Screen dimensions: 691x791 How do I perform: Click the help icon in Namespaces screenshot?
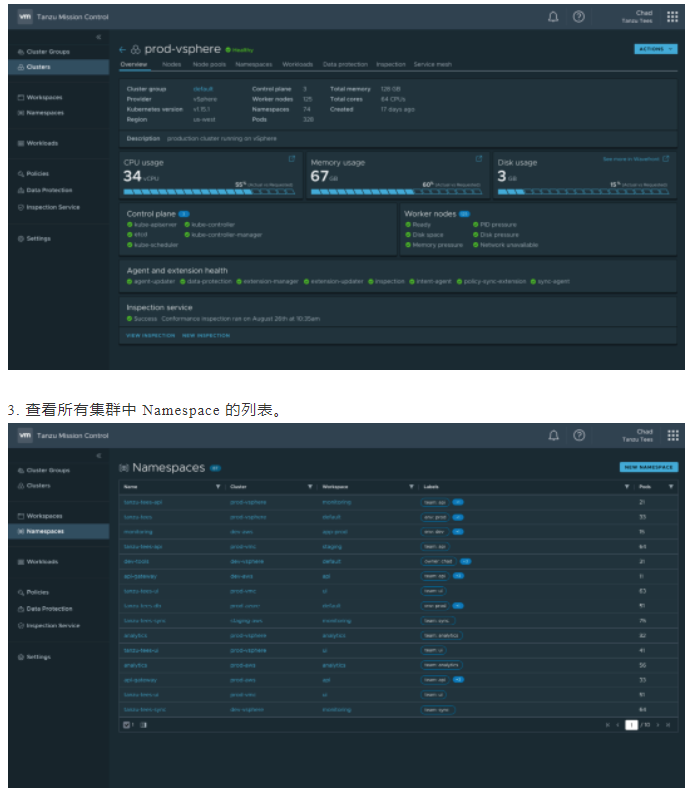pos(579,436)
